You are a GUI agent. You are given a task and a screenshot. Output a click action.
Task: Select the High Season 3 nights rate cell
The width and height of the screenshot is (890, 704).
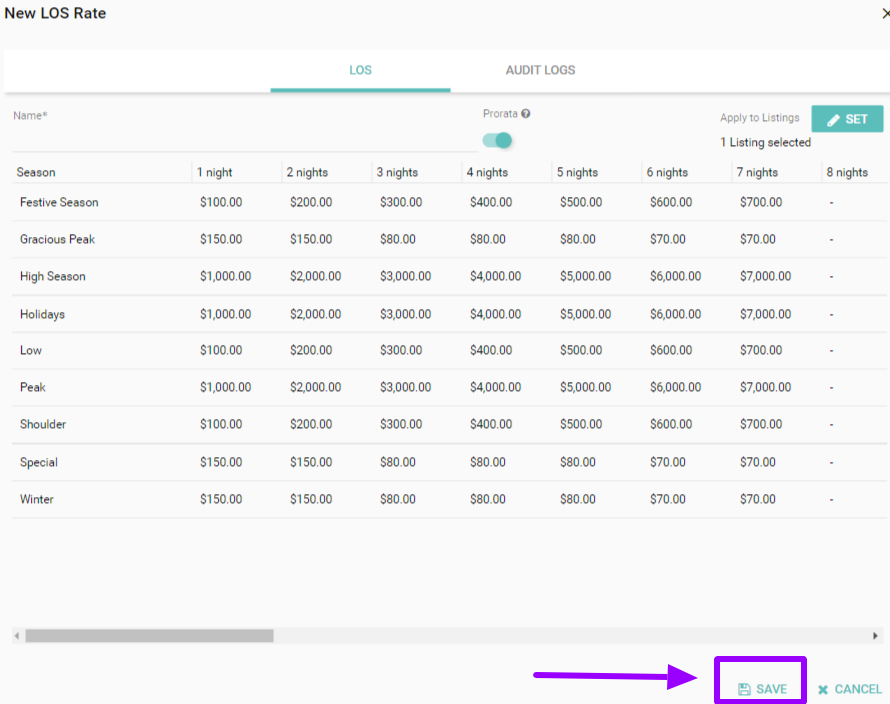pyautogui.click(x=405, y=276)
